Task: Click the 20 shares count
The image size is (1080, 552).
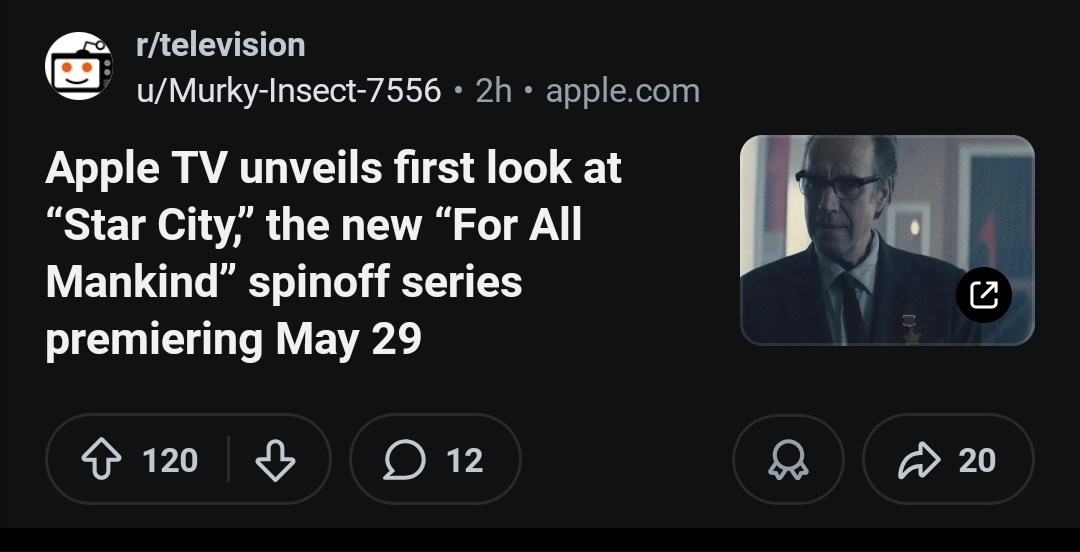Action: [977, 460]
